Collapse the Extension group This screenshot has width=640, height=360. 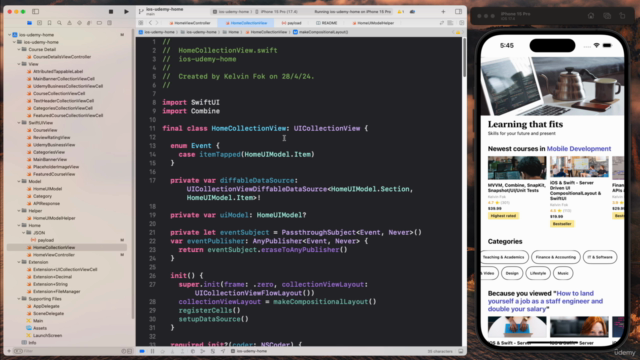(x=19, y=262)
